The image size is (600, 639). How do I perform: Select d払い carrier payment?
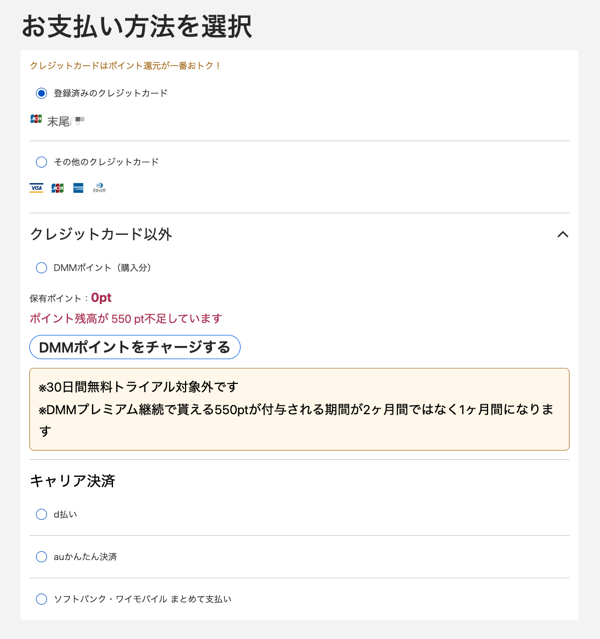tap(41, 514)
